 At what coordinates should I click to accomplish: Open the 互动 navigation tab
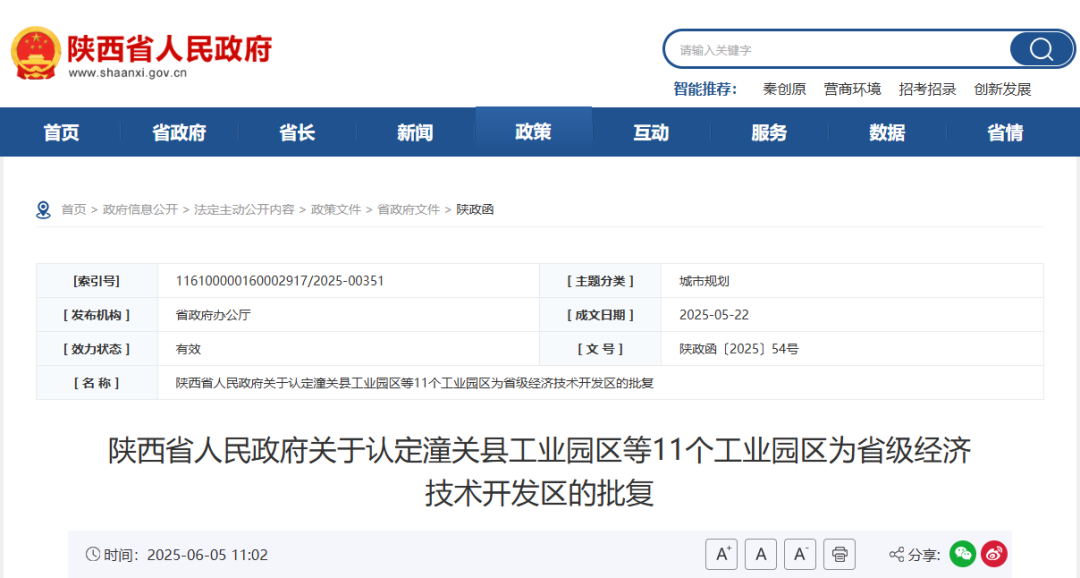point(651,132)
